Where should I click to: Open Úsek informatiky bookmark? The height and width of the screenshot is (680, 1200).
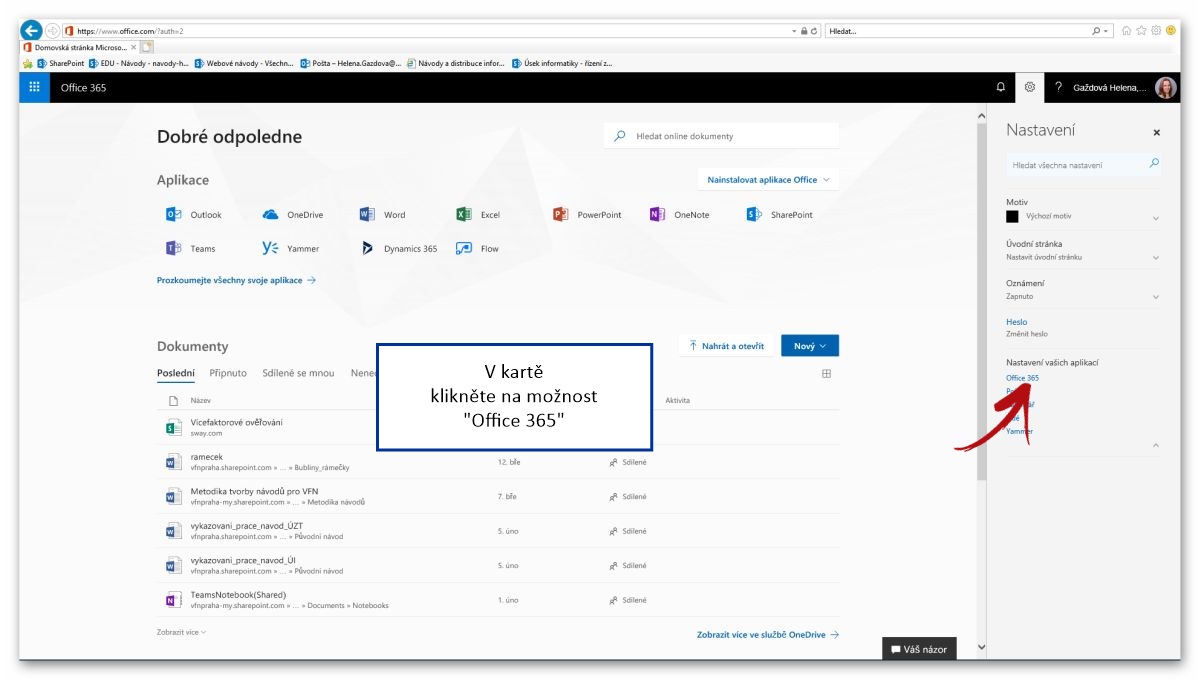click(x=562, y=63)
